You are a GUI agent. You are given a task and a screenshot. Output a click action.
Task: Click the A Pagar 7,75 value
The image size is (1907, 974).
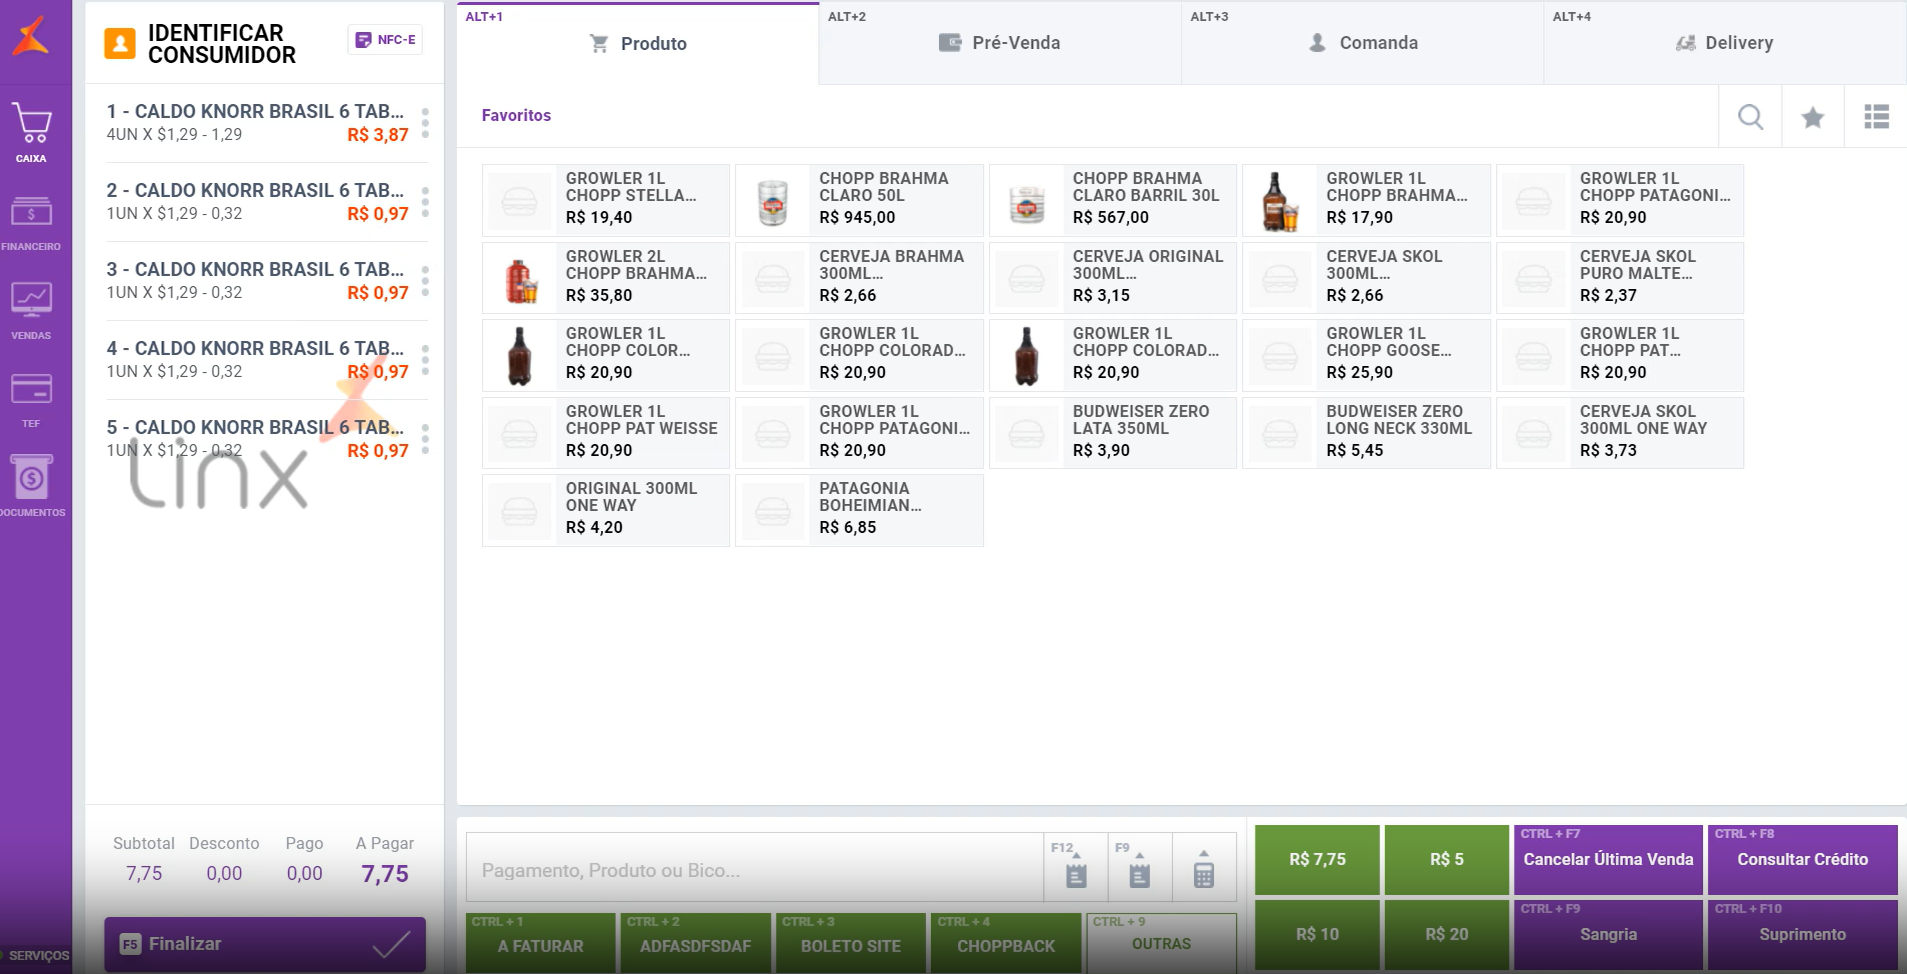coord(385,874)
